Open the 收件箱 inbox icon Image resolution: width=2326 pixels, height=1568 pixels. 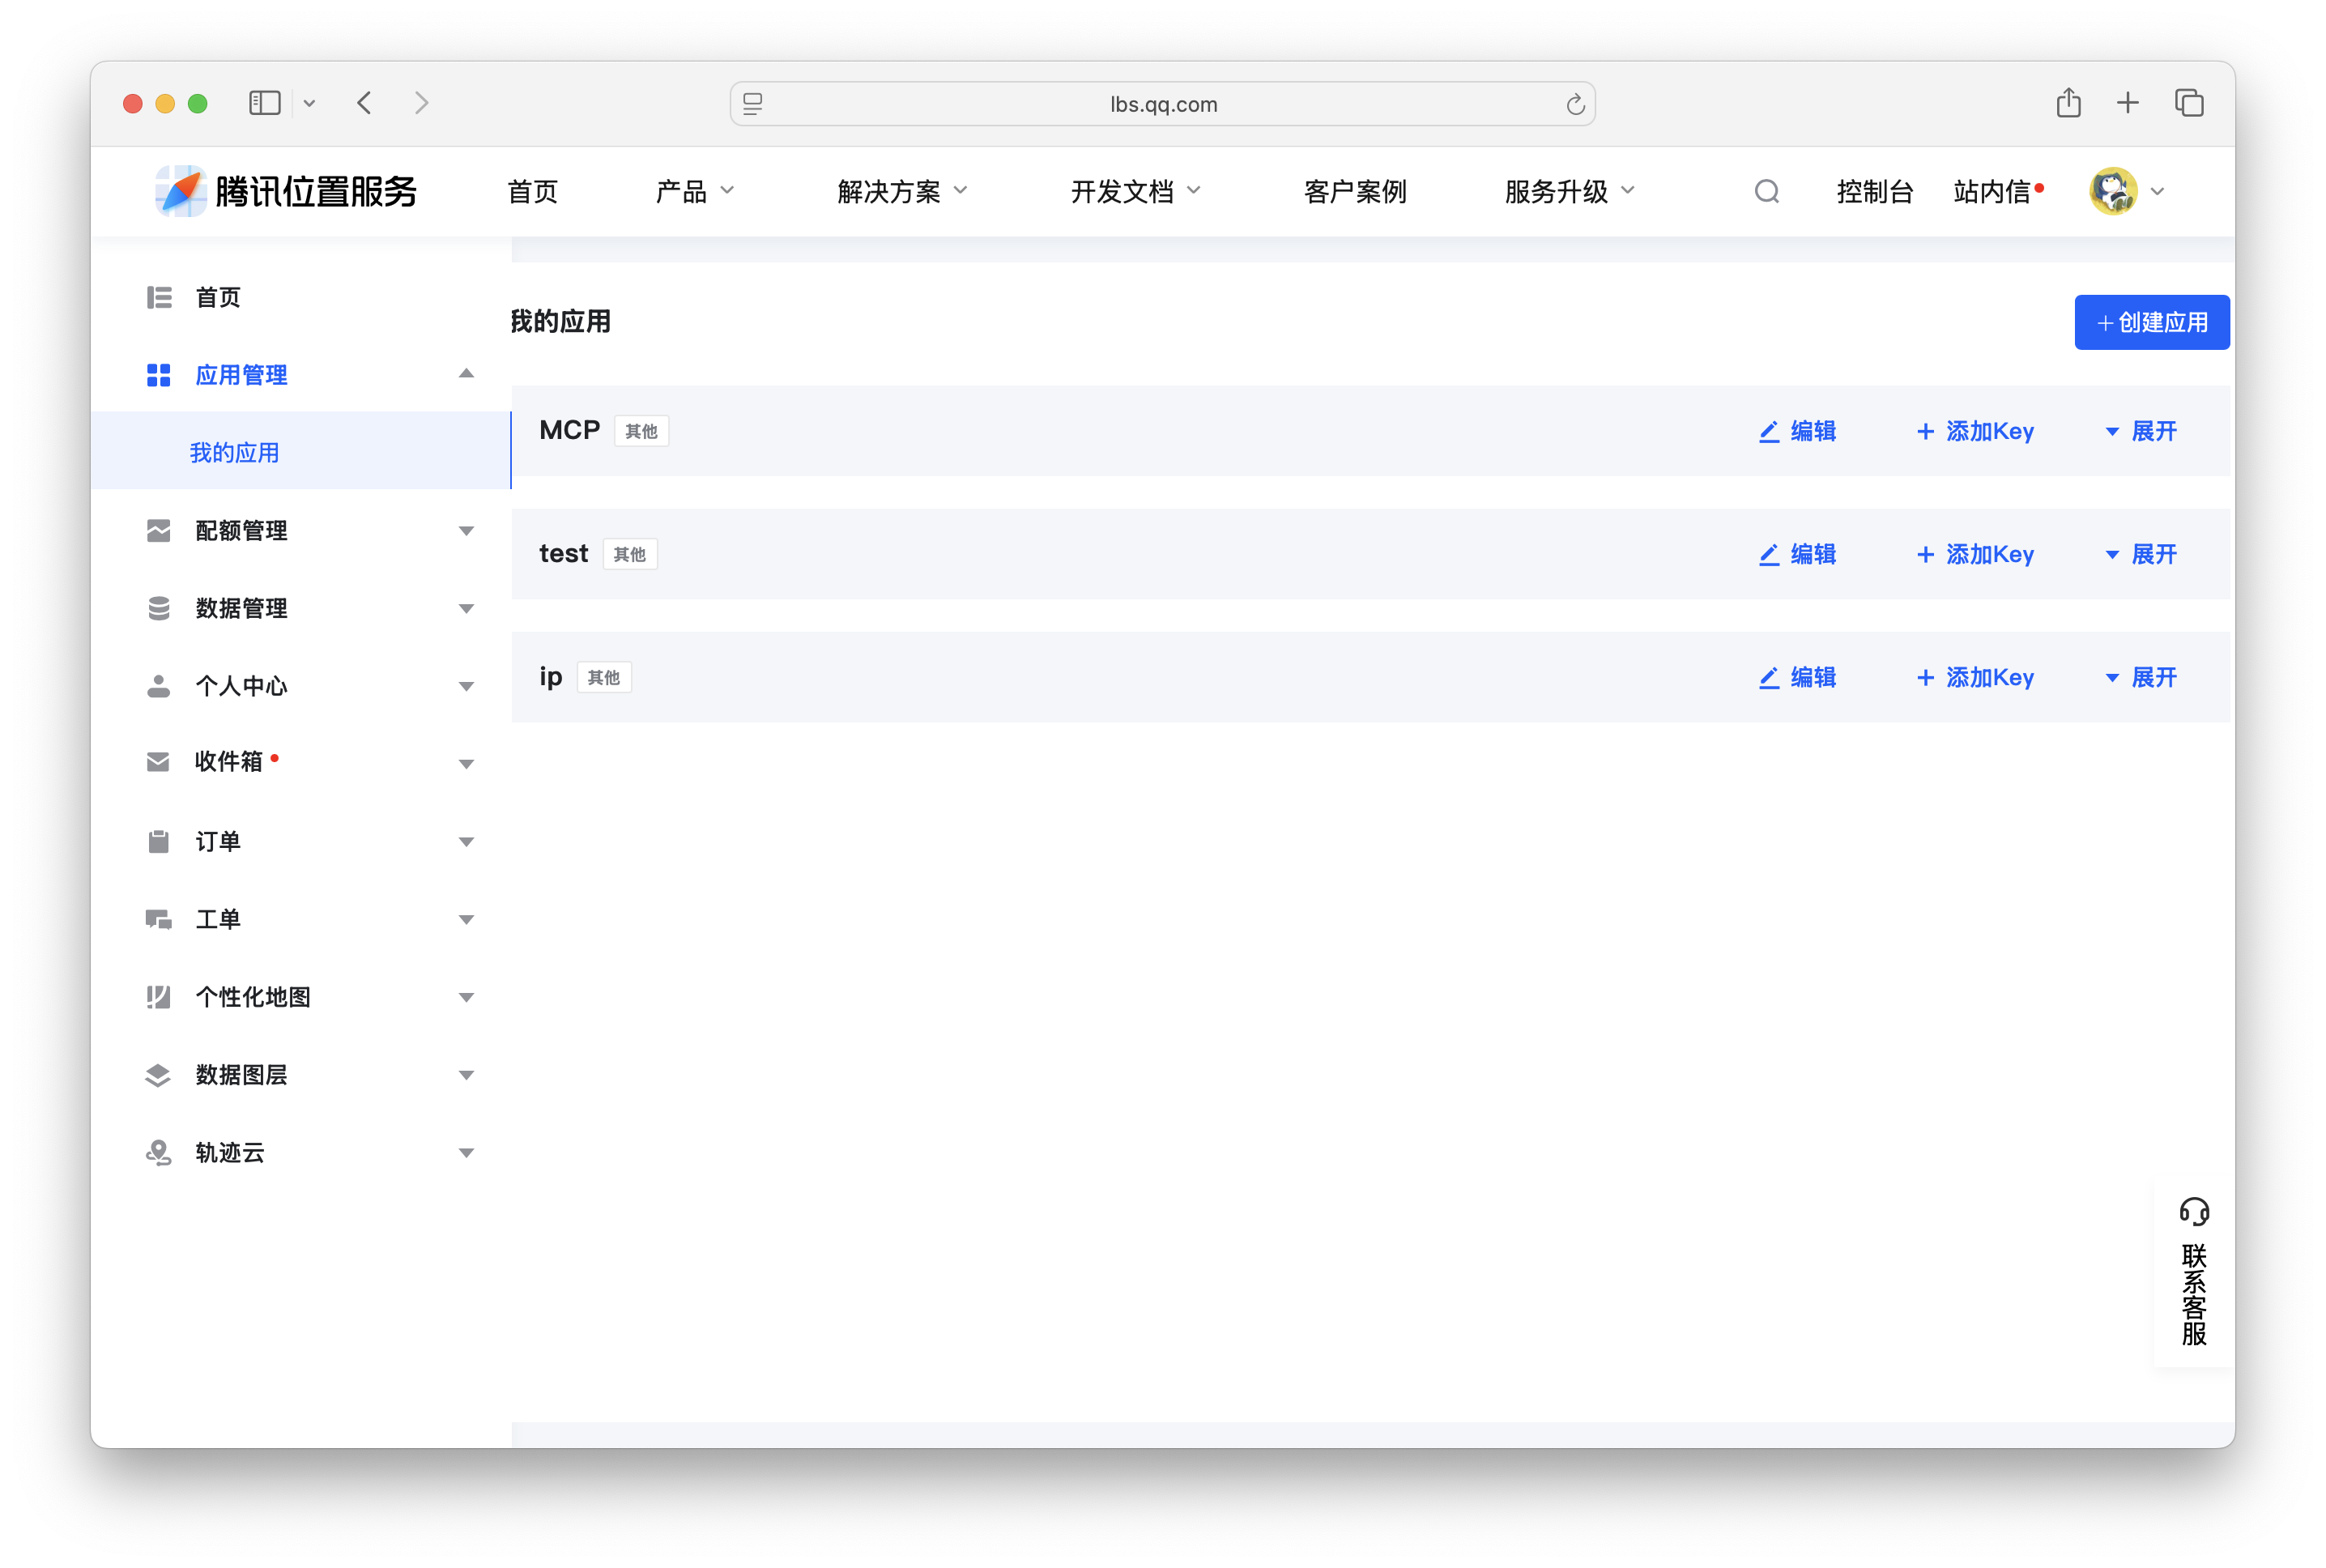click(158, 761)
